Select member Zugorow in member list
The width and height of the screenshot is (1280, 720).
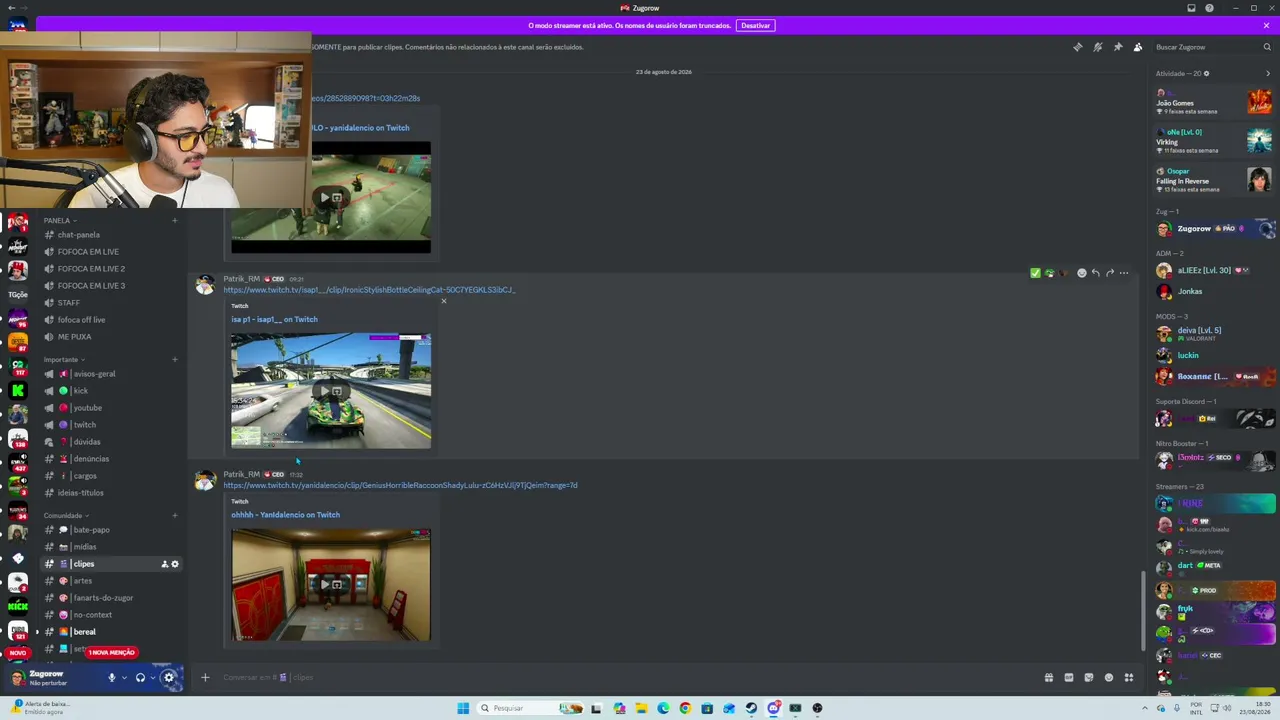click(1214, 229)
